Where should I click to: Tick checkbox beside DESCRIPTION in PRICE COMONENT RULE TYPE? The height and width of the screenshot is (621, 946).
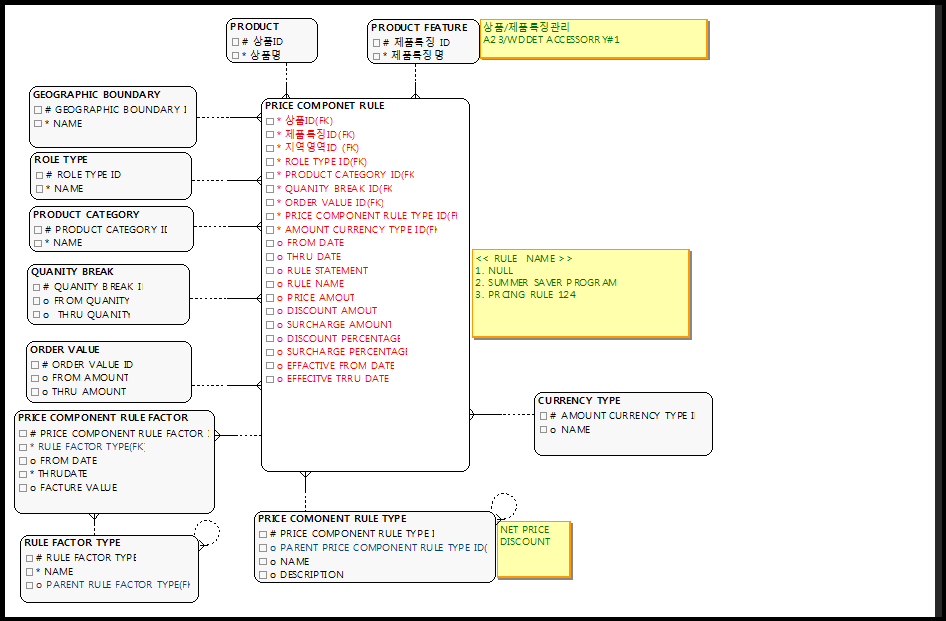(262, 575)
